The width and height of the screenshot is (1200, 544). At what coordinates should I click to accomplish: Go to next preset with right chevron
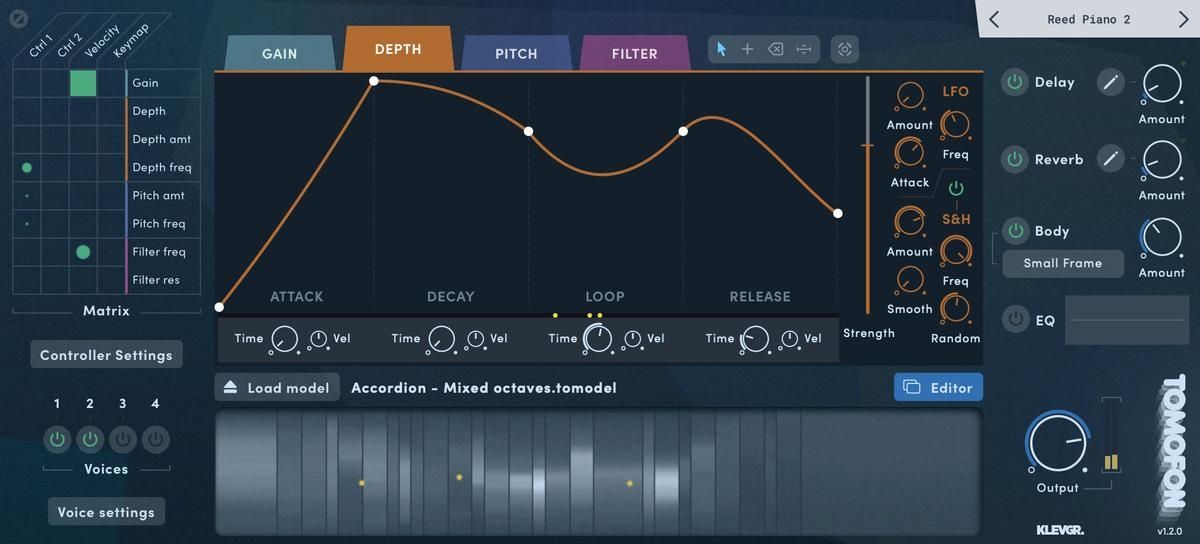coord(1183,19)
